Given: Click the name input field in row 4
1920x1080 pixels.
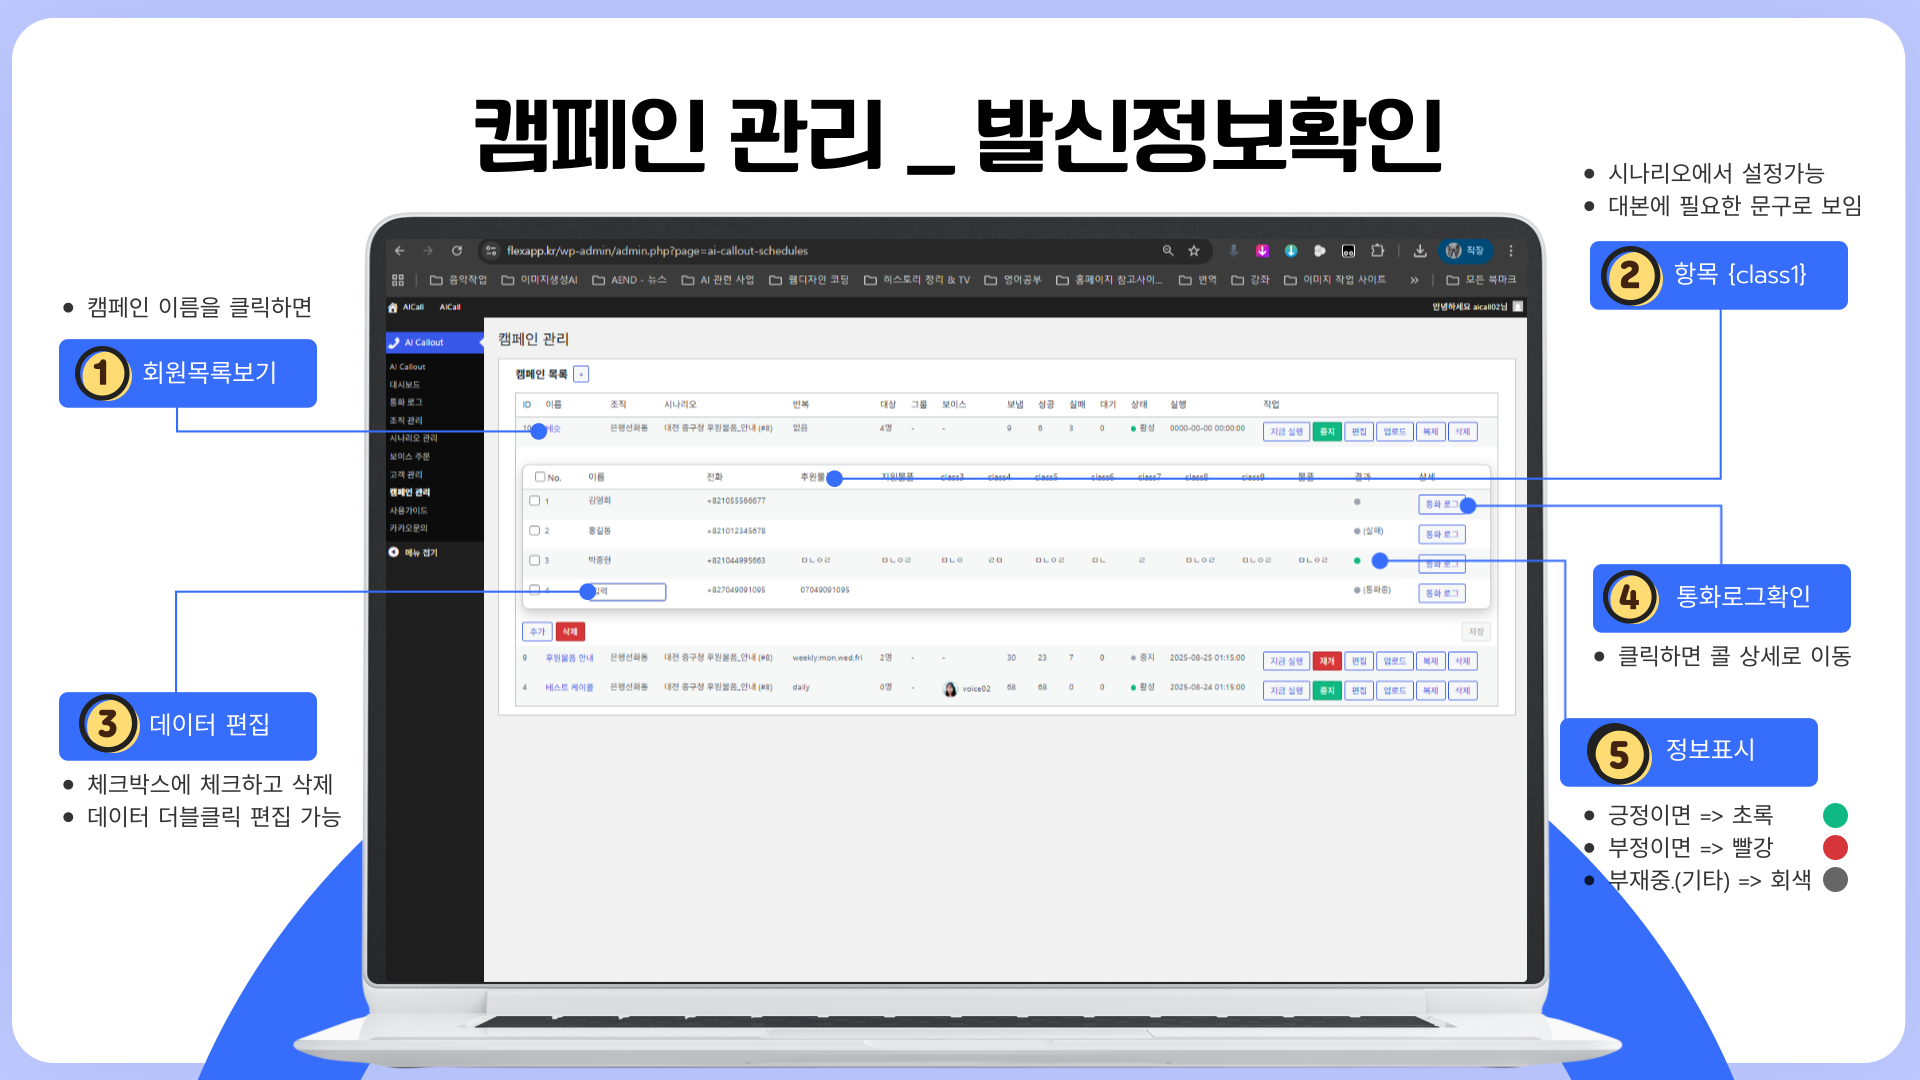Looking at the screenshot, I should (x=626, y=592).
